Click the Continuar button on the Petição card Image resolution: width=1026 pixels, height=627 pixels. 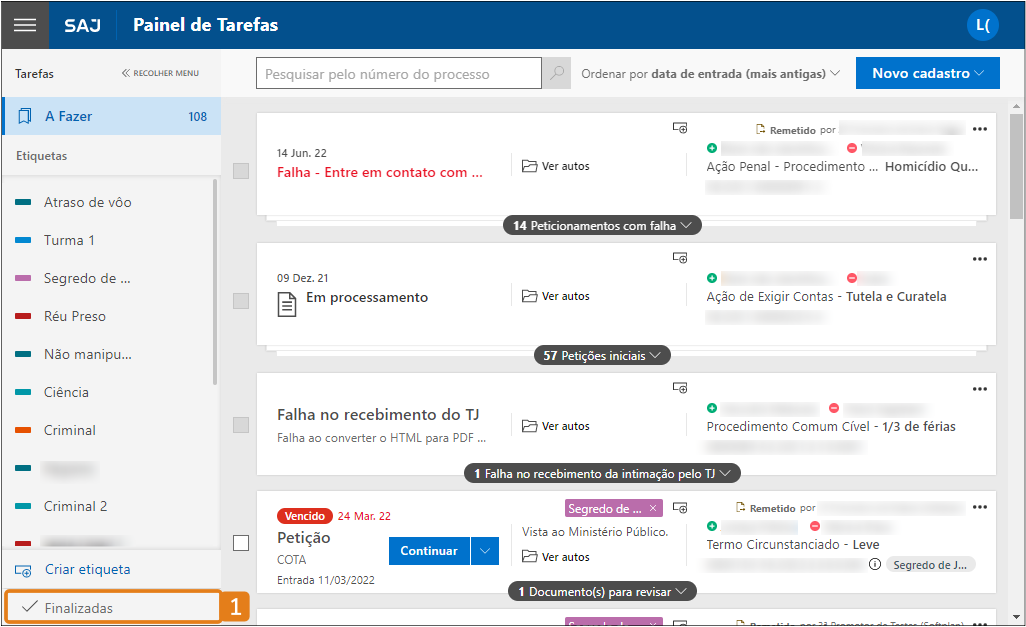428,550
